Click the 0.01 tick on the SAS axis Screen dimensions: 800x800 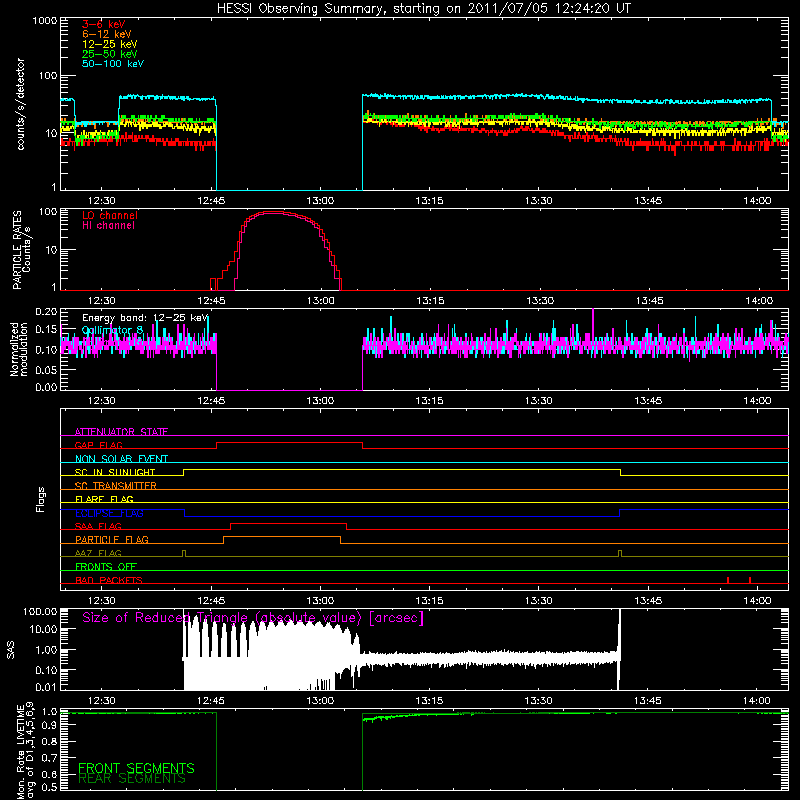pos(46,687)
